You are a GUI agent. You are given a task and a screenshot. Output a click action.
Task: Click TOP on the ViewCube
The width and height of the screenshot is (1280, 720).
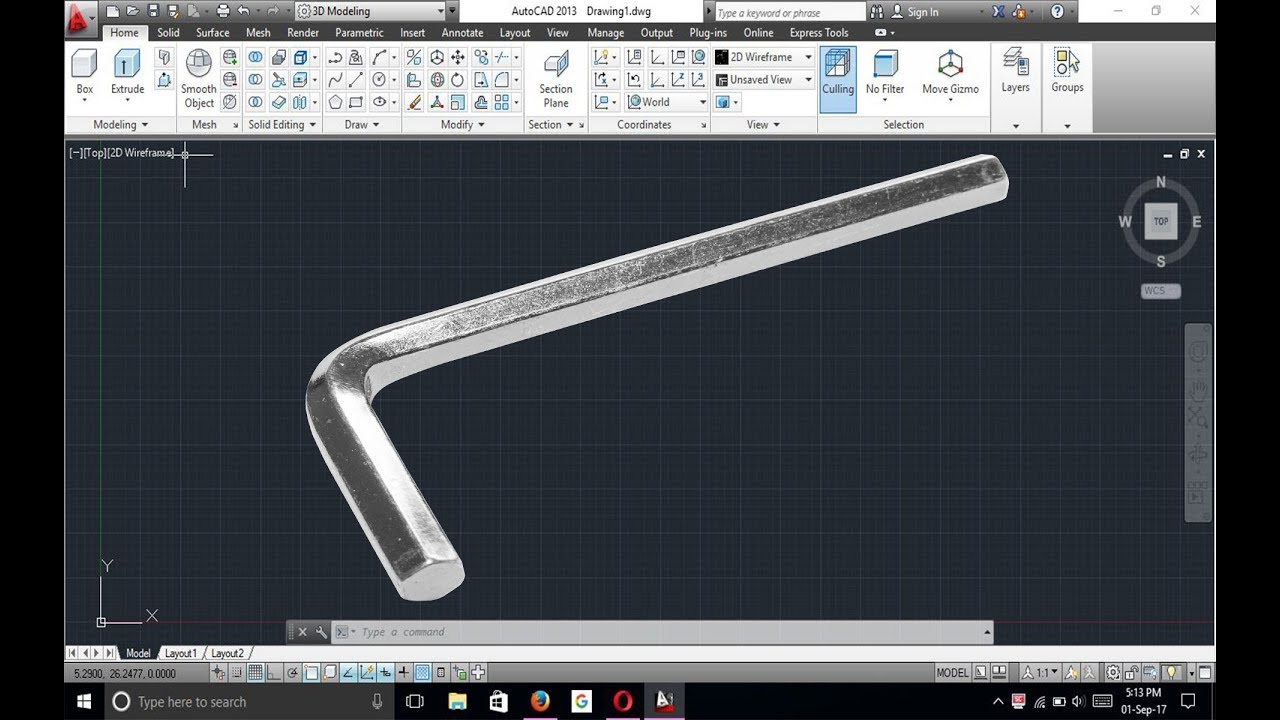(1160, 221)
